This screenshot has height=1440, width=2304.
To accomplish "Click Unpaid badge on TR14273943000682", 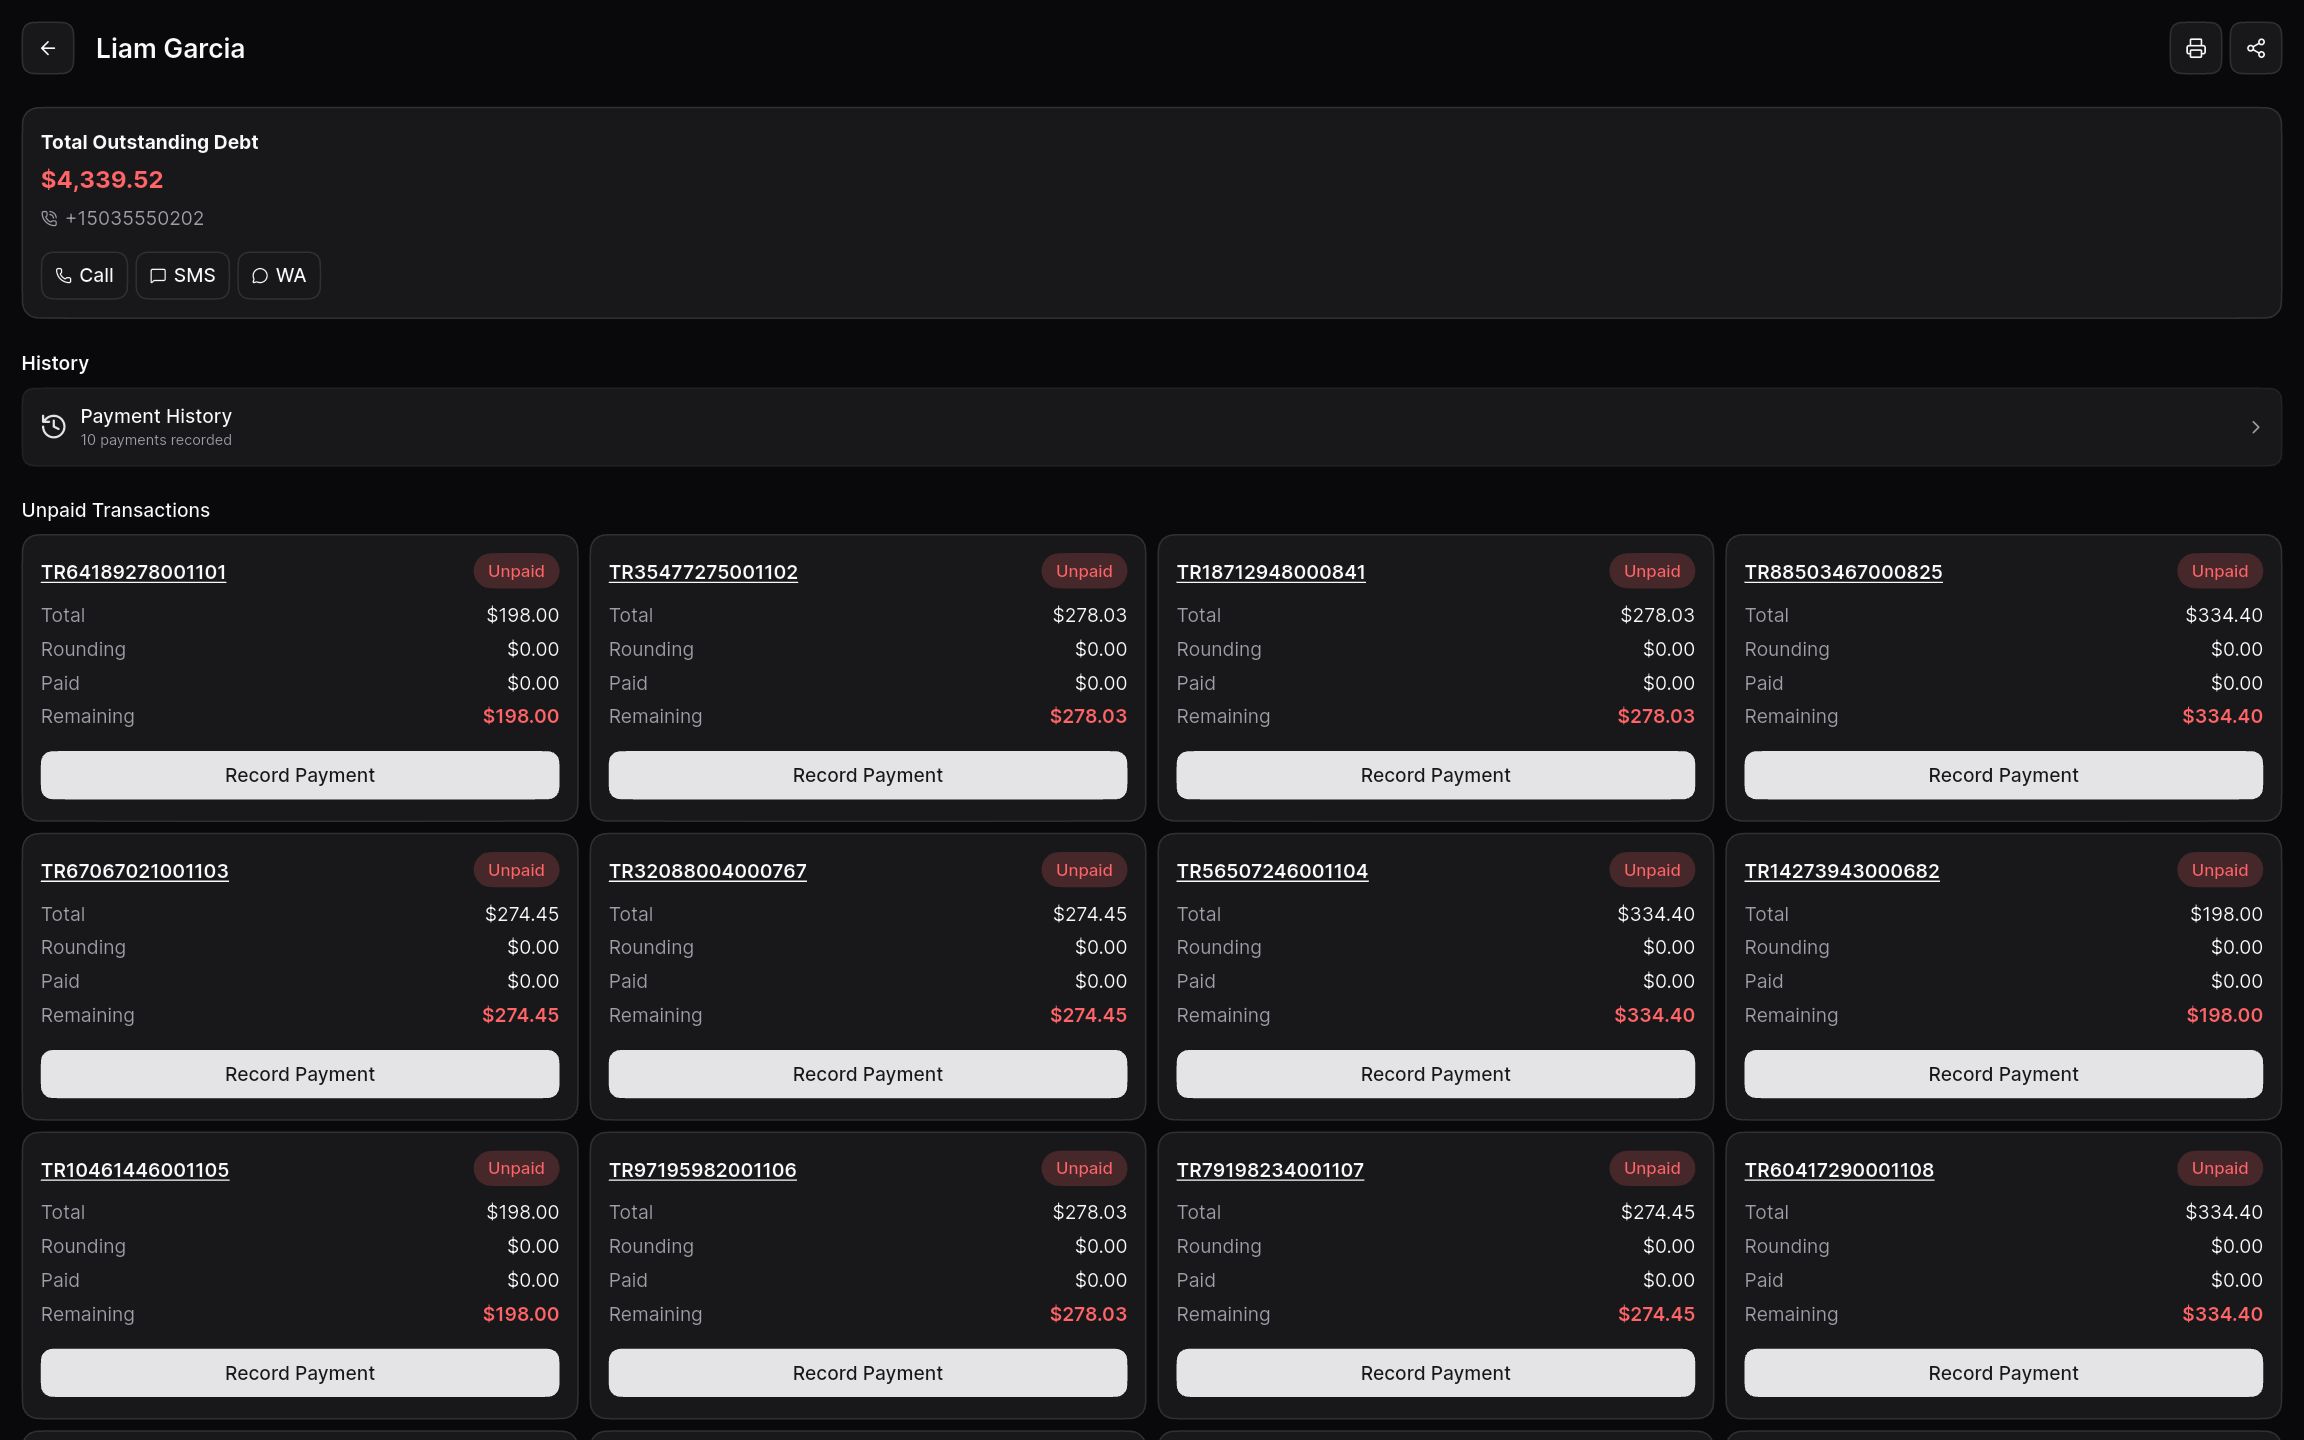I will [2220, 870].
